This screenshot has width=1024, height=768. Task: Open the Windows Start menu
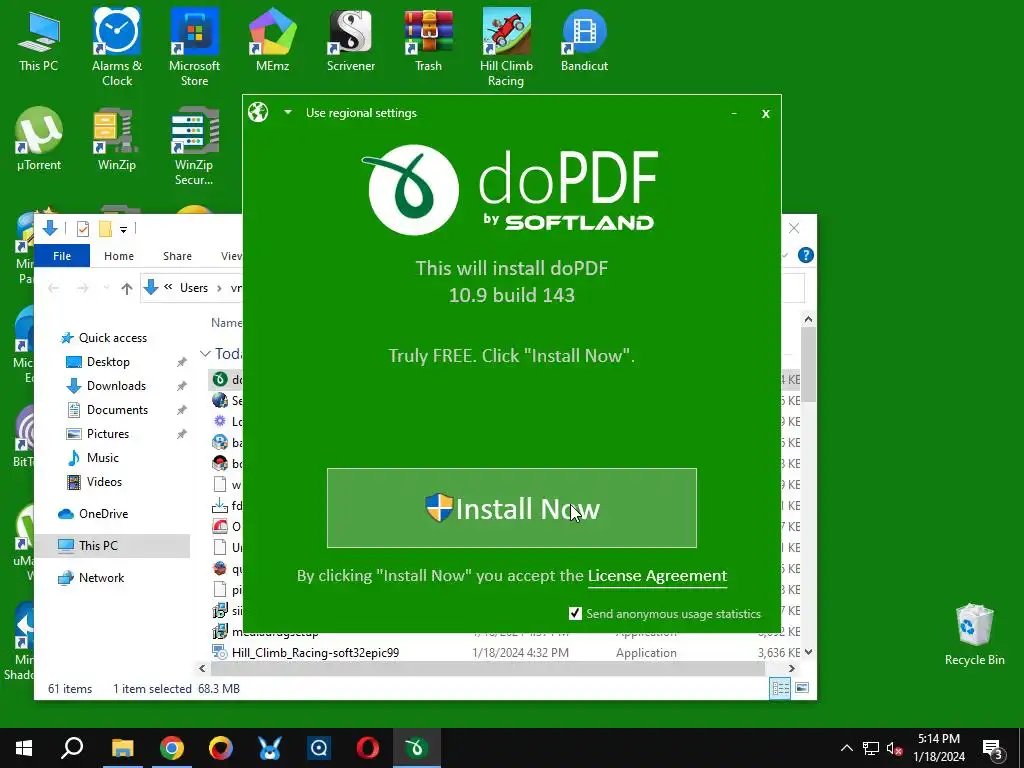click(x=24, y=748)
